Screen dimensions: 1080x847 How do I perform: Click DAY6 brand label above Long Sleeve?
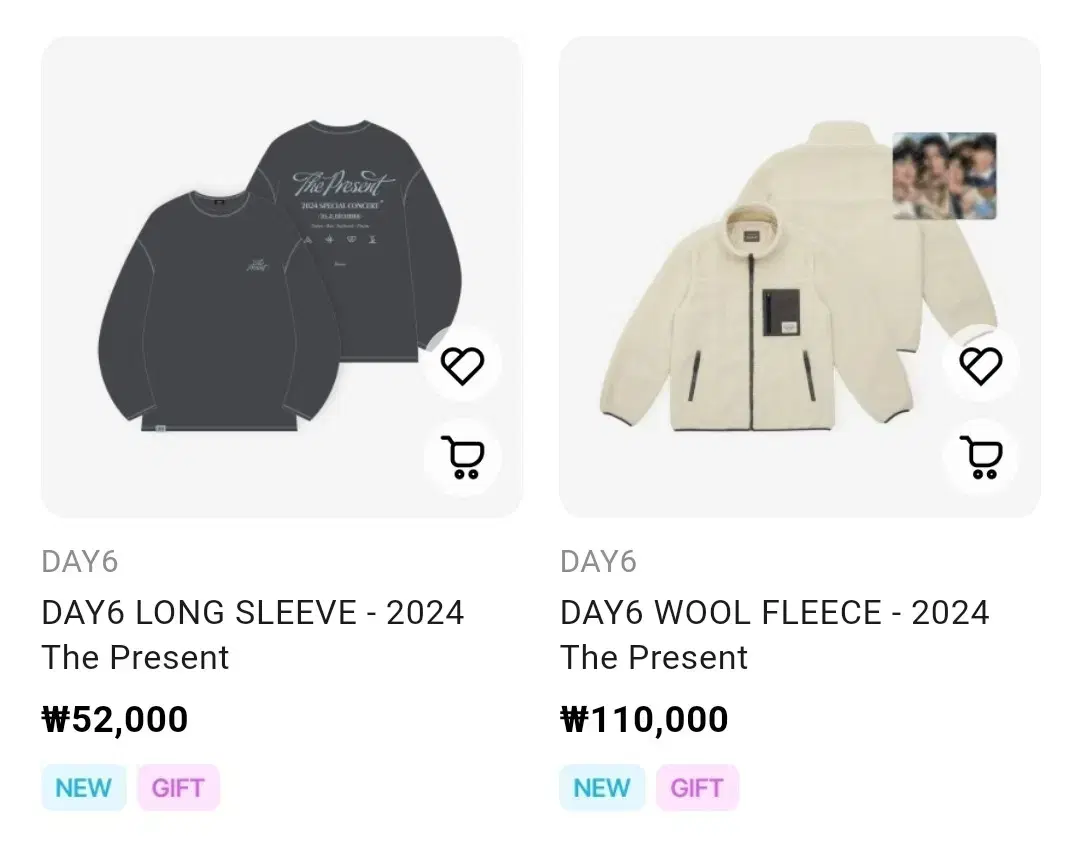pos(80,562)
